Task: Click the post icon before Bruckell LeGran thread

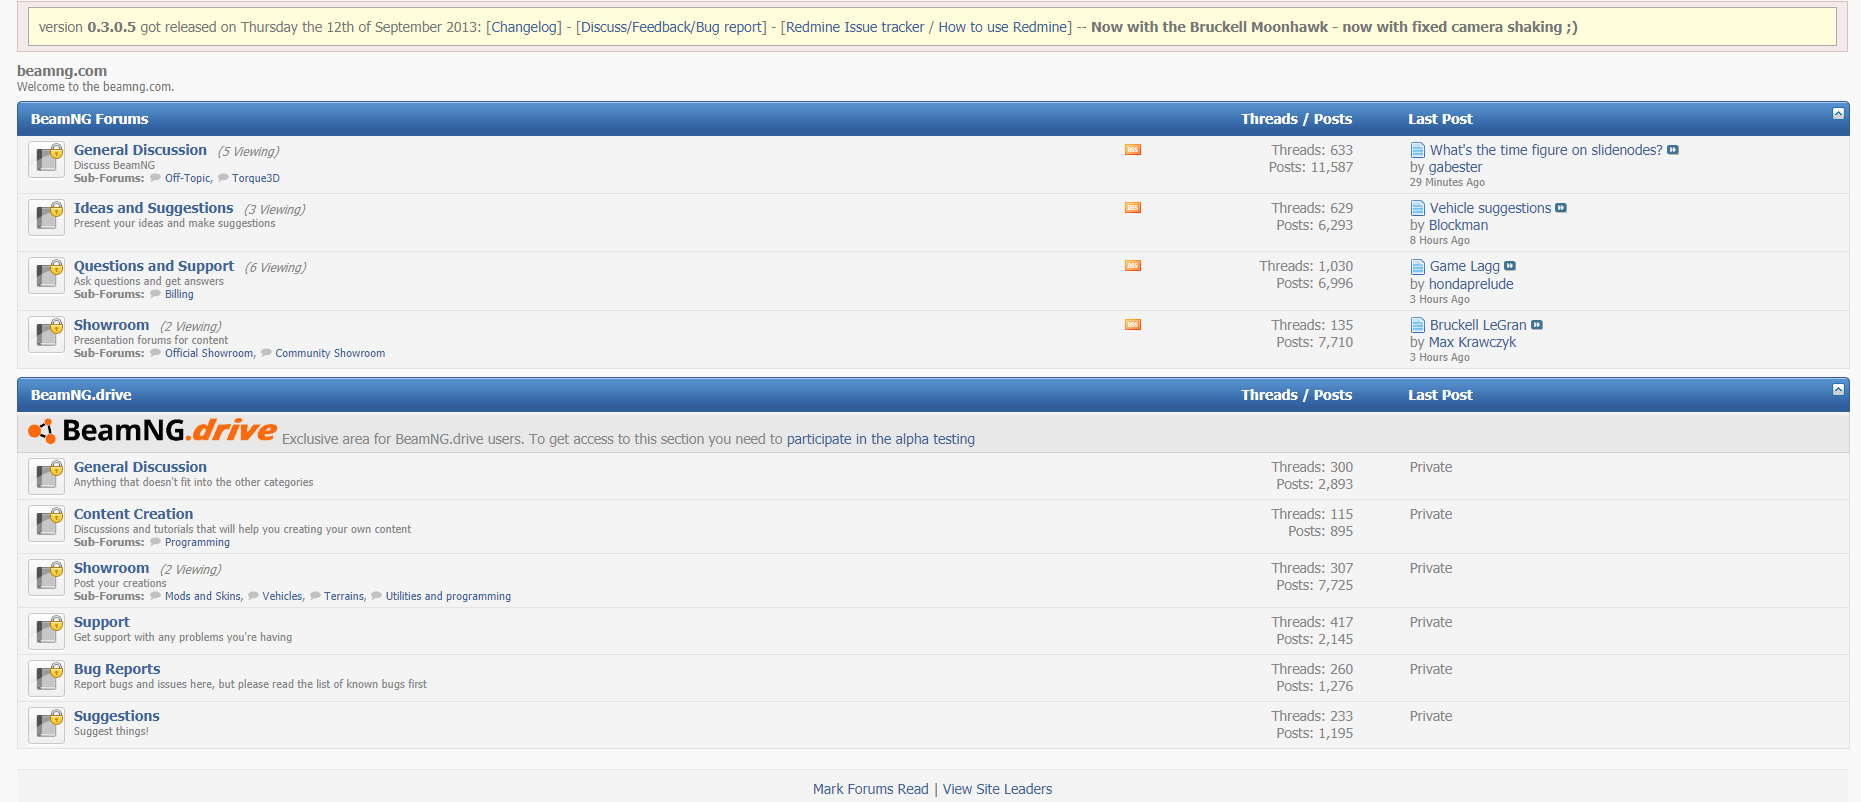Action: click(1418, 325)
